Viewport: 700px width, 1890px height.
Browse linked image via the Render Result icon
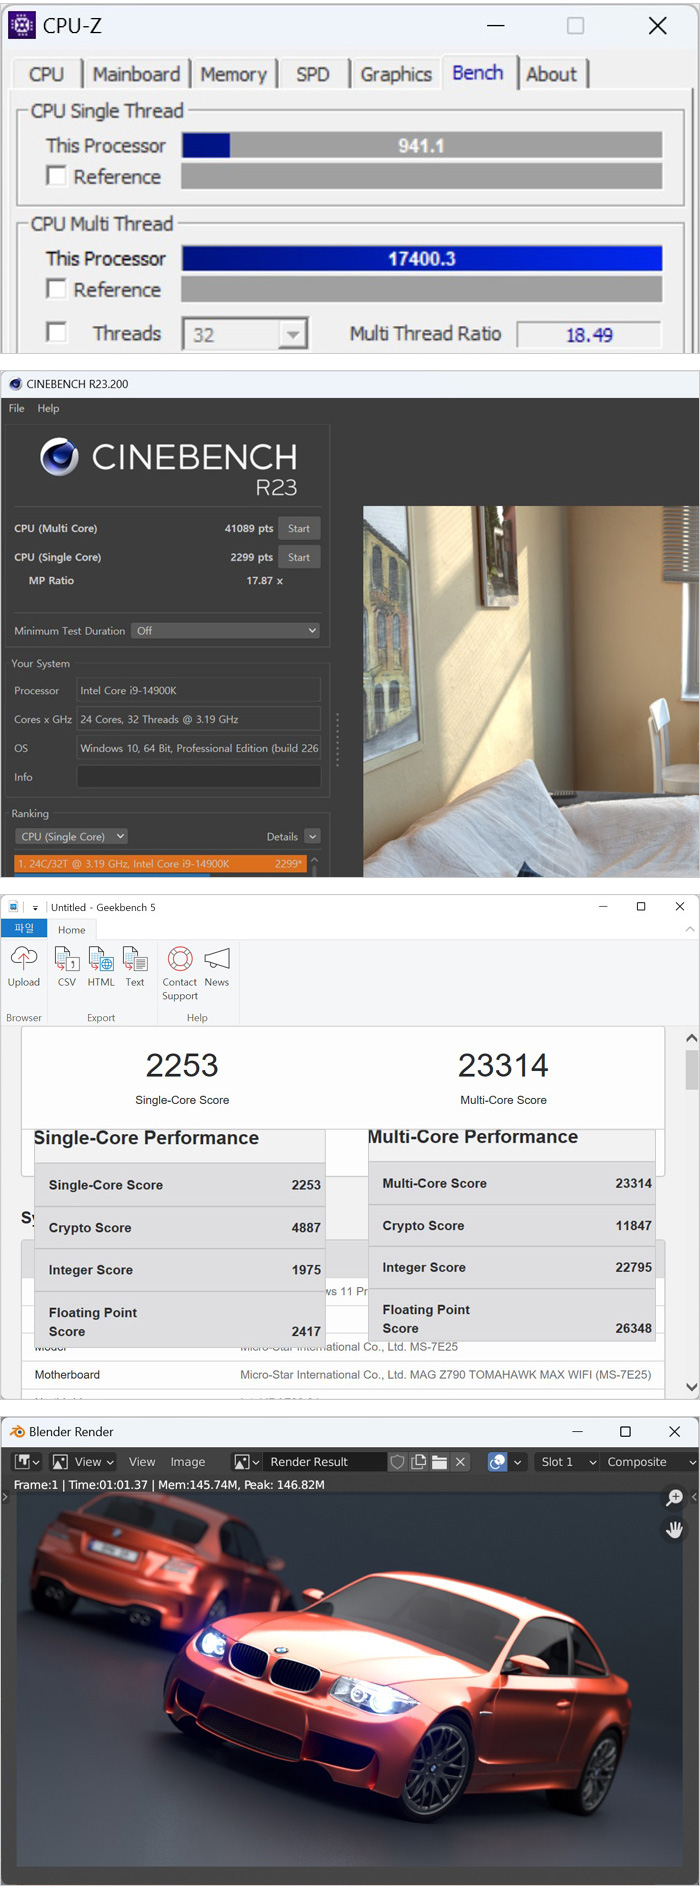pyautogui.click(x=246, y=1462)
